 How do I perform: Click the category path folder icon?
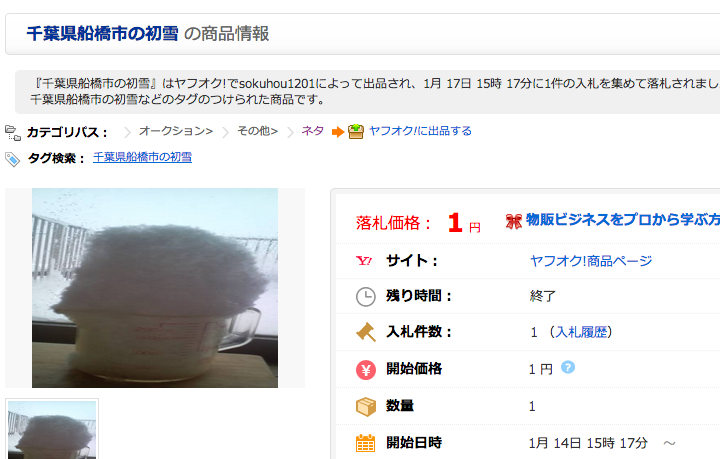(13, 133)
